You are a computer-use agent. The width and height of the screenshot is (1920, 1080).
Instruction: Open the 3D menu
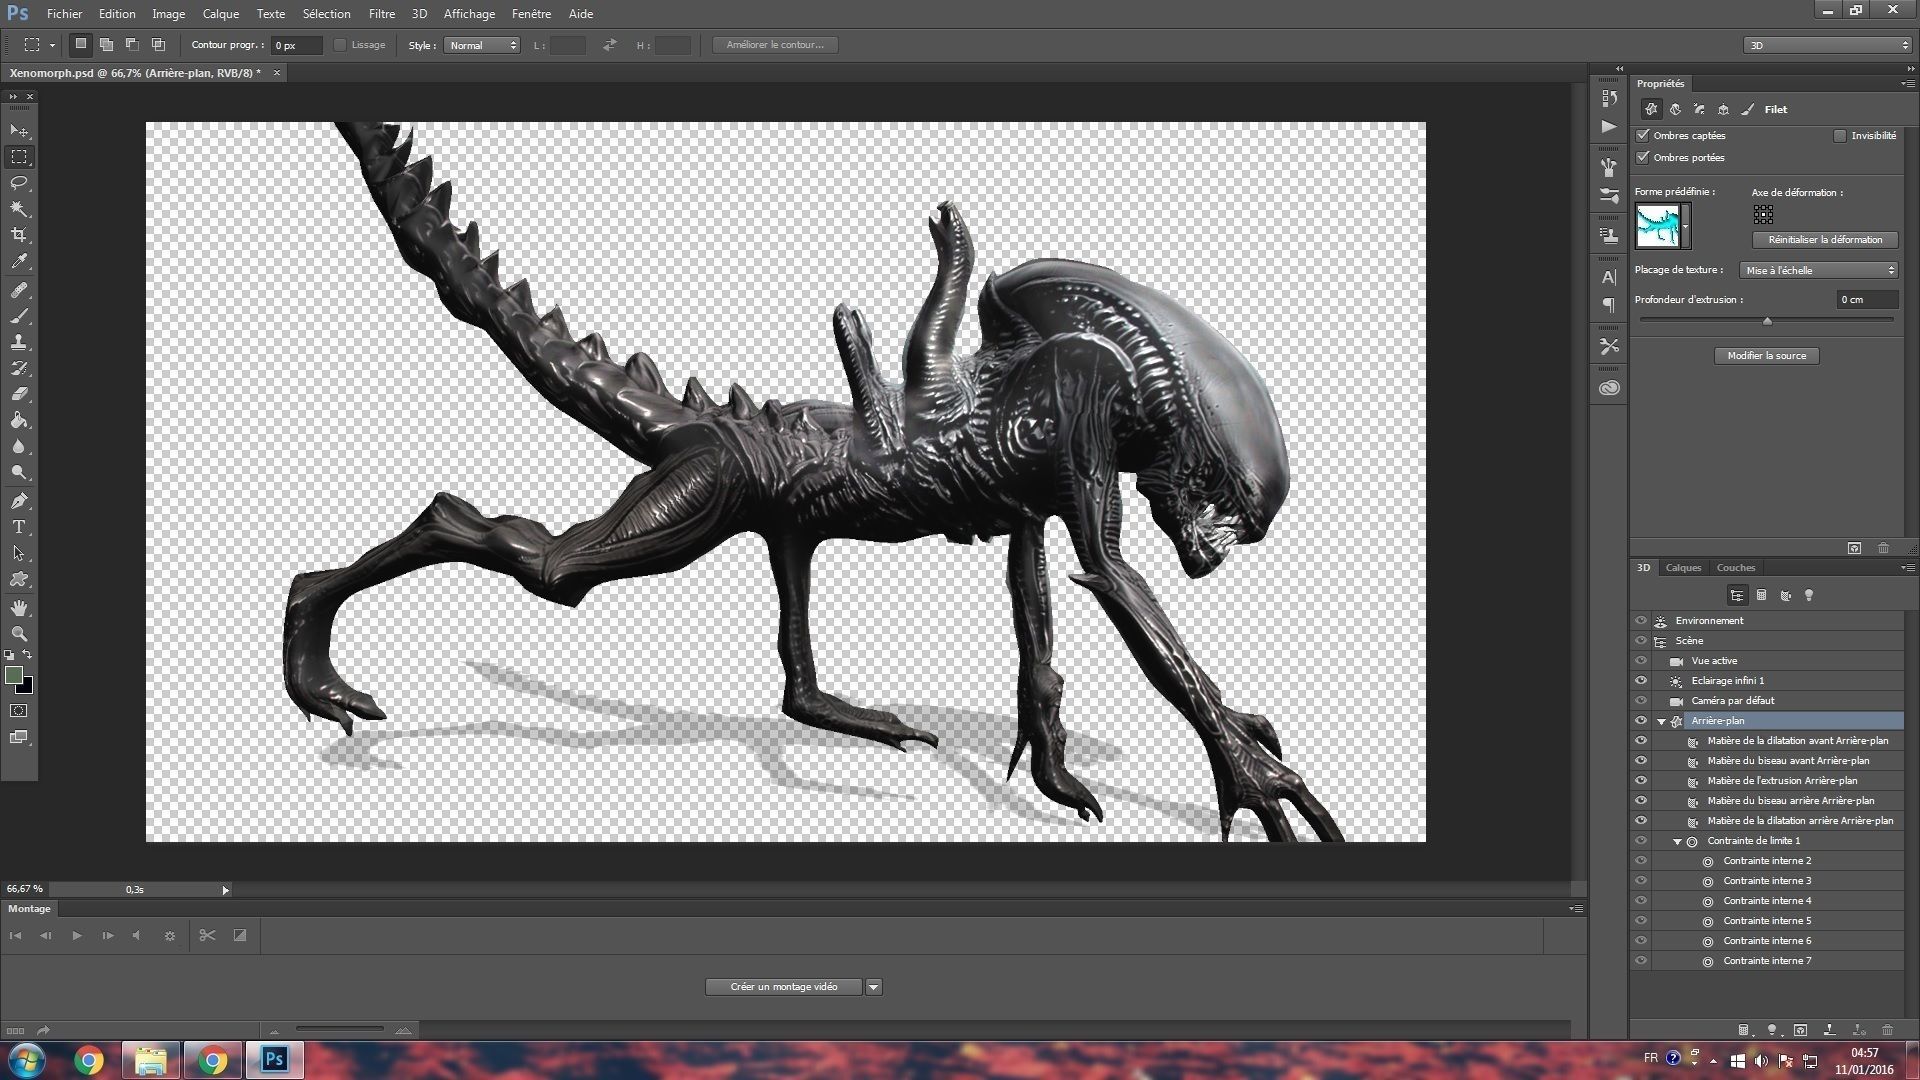(x=419, y=14)
